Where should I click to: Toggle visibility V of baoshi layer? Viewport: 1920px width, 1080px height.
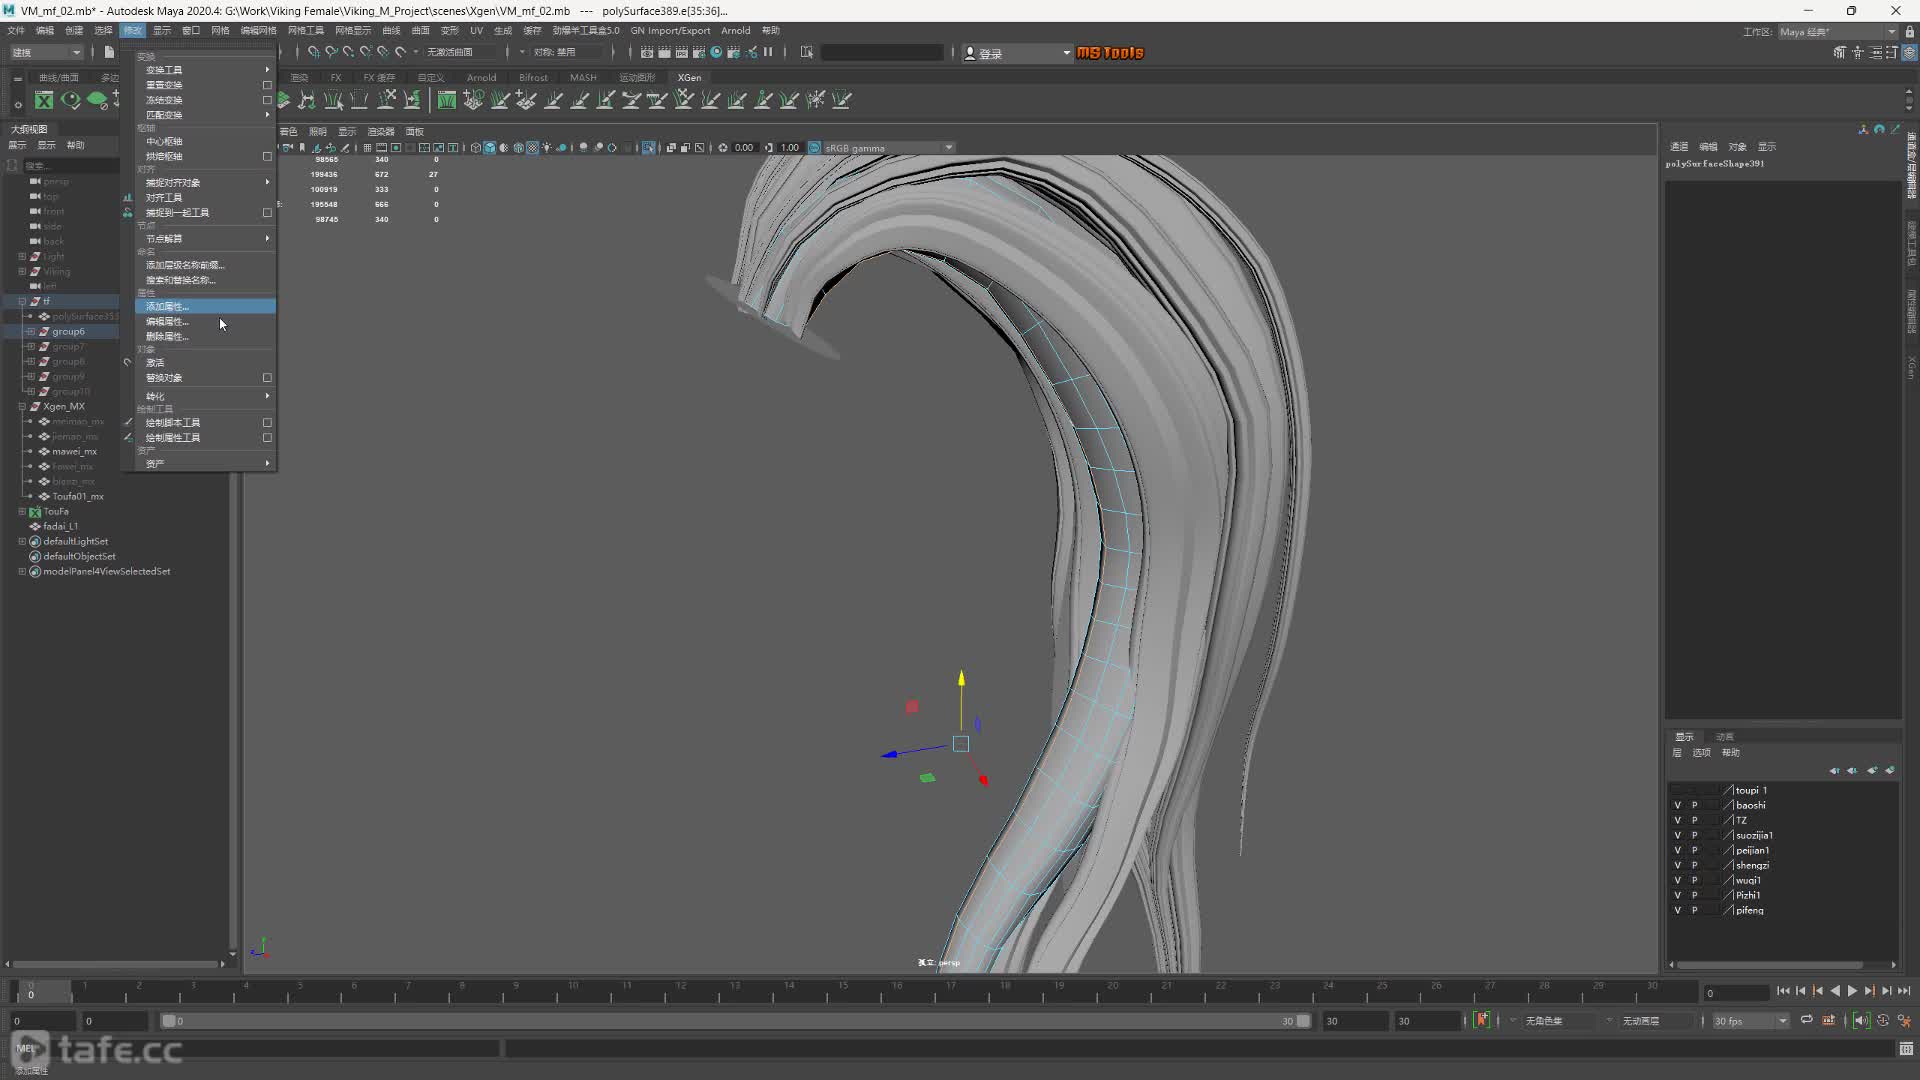(x=1677, y=805)
